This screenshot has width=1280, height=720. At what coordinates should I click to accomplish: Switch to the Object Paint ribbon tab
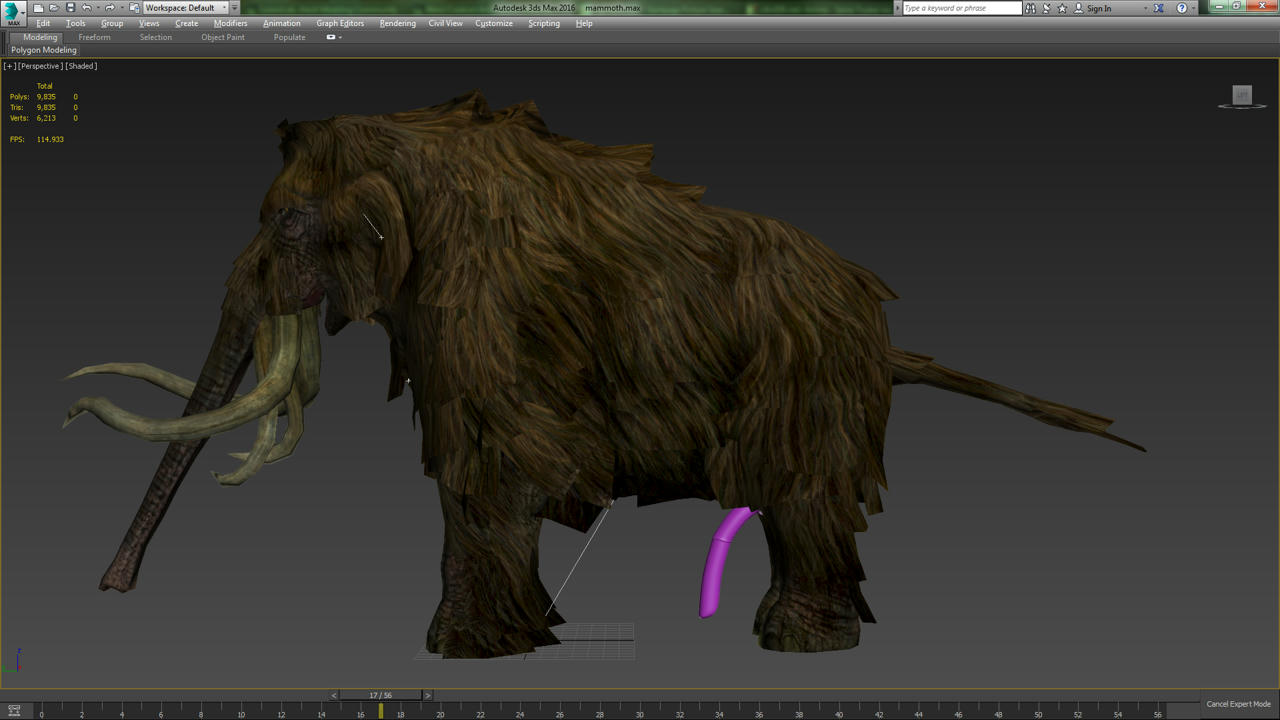(x=223, y=37)
